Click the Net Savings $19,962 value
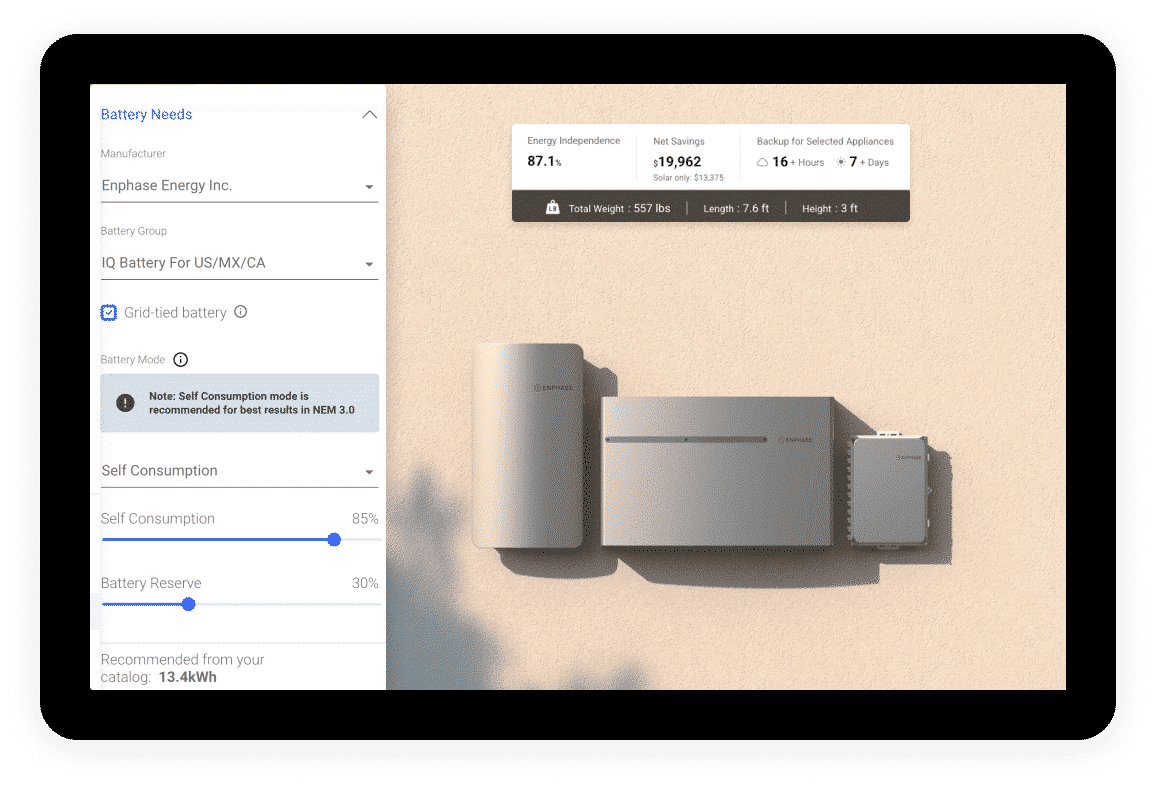Viewport: 1156px width, 786px height. [677, 162]
